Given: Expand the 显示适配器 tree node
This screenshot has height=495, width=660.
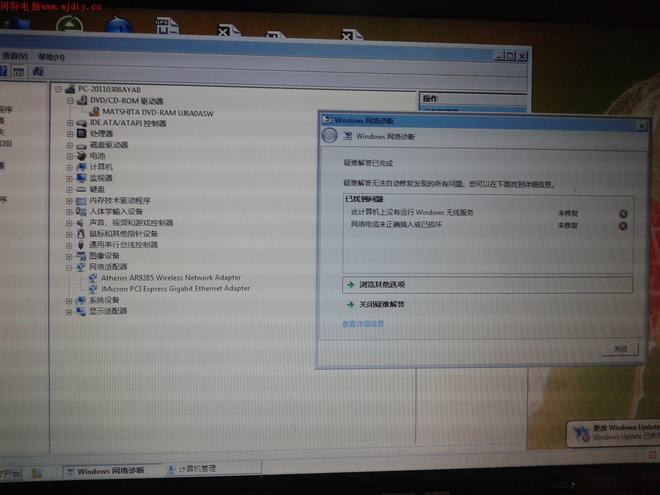Looking at the screenshot, I should click(x=69, y=311).
